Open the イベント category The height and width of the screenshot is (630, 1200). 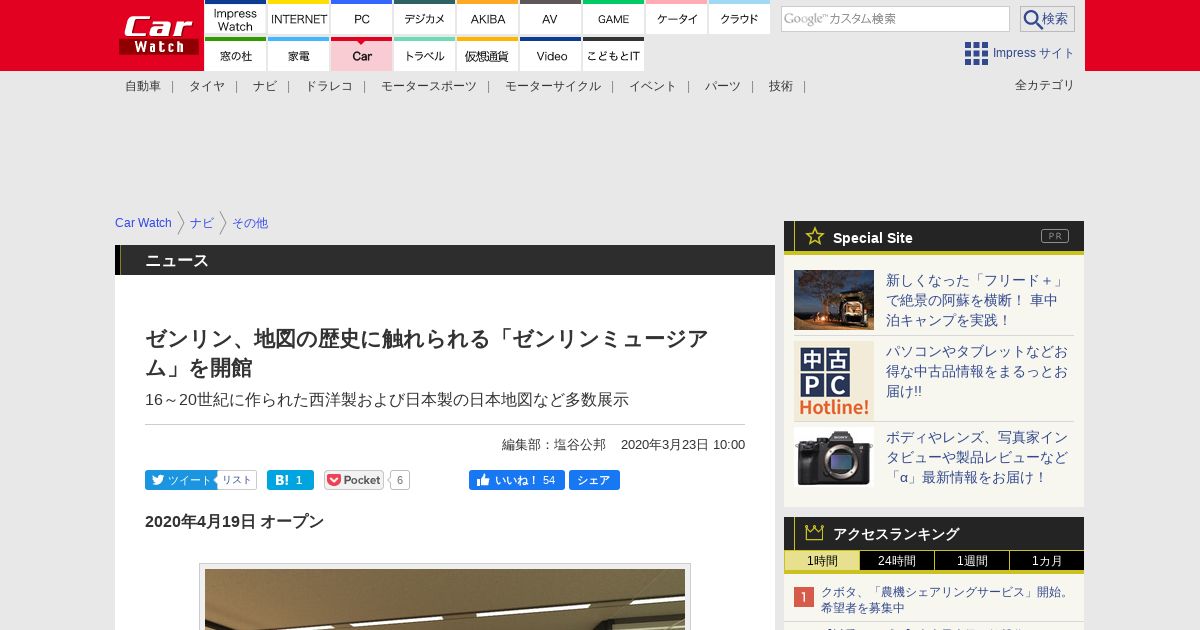tap(653, 86)
